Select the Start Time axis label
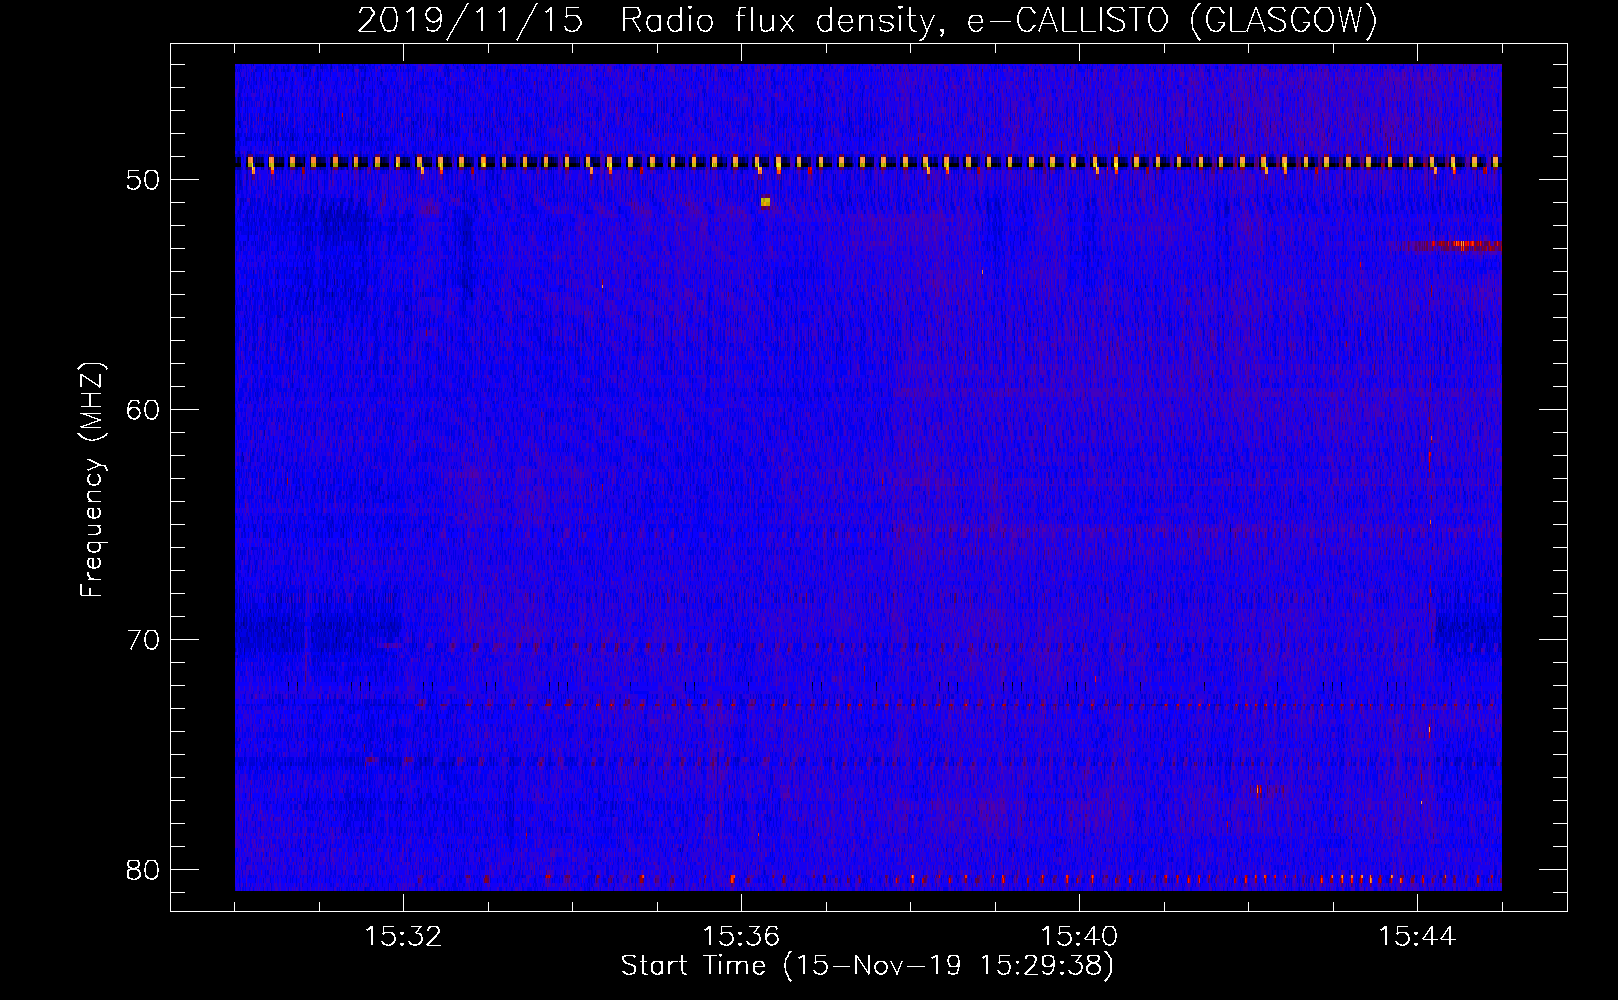Screen dimensions: 1618x1000 coord(867,966)
